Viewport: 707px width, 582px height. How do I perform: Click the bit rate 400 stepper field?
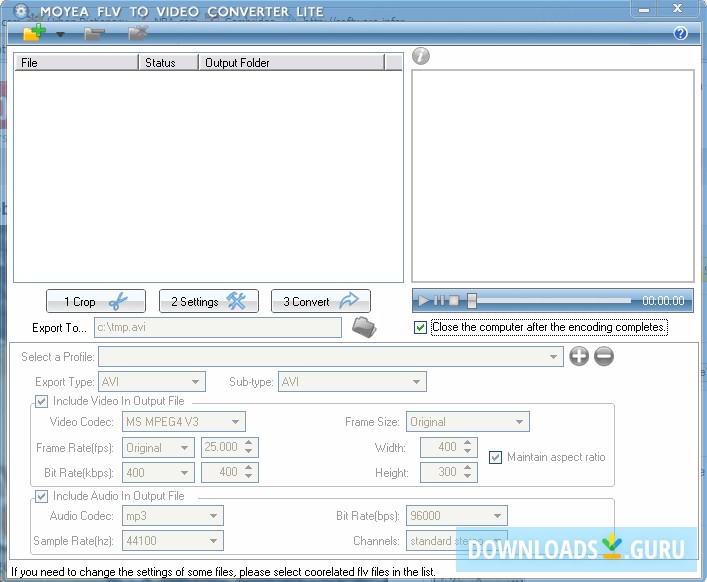pos(230,472)
